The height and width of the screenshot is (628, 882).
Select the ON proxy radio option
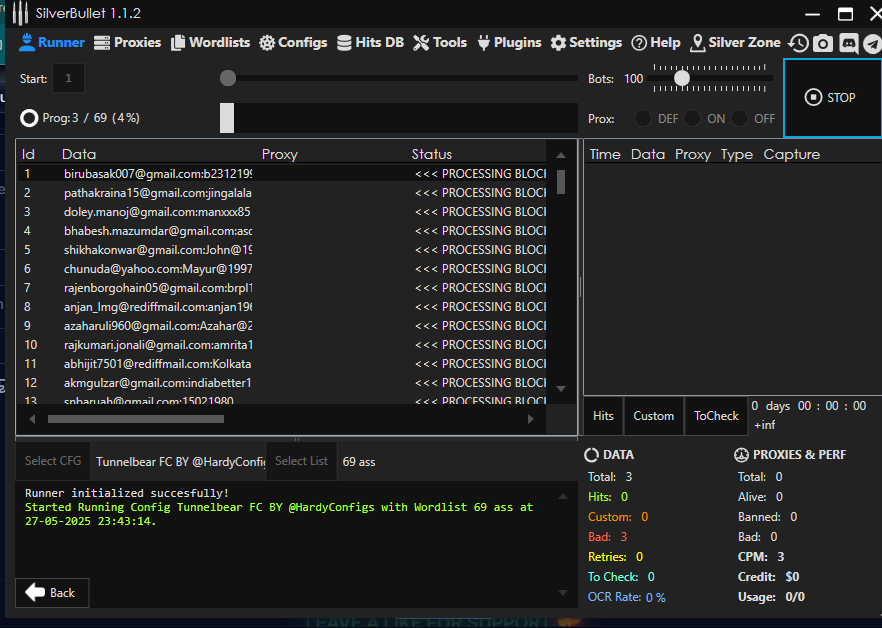pyautogui.click(x=693, y=118)
